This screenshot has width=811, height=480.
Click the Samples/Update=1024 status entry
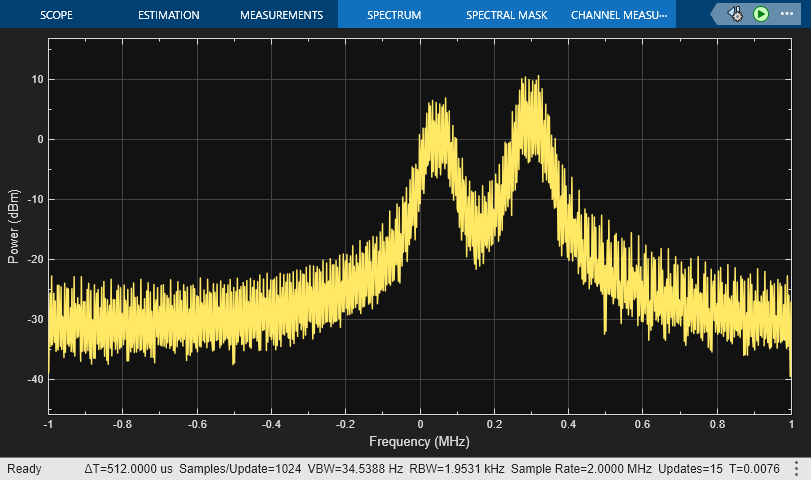(x=240, y=469)
